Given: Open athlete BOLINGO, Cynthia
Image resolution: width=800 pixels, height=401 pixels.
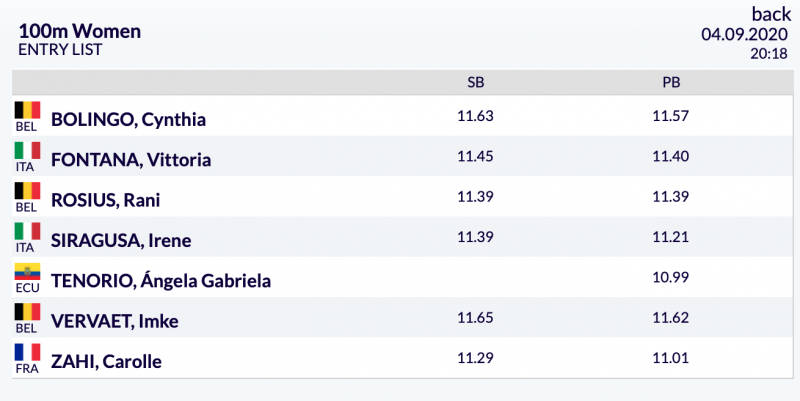Looking at the screenshot, I should (x=129, y=119).
